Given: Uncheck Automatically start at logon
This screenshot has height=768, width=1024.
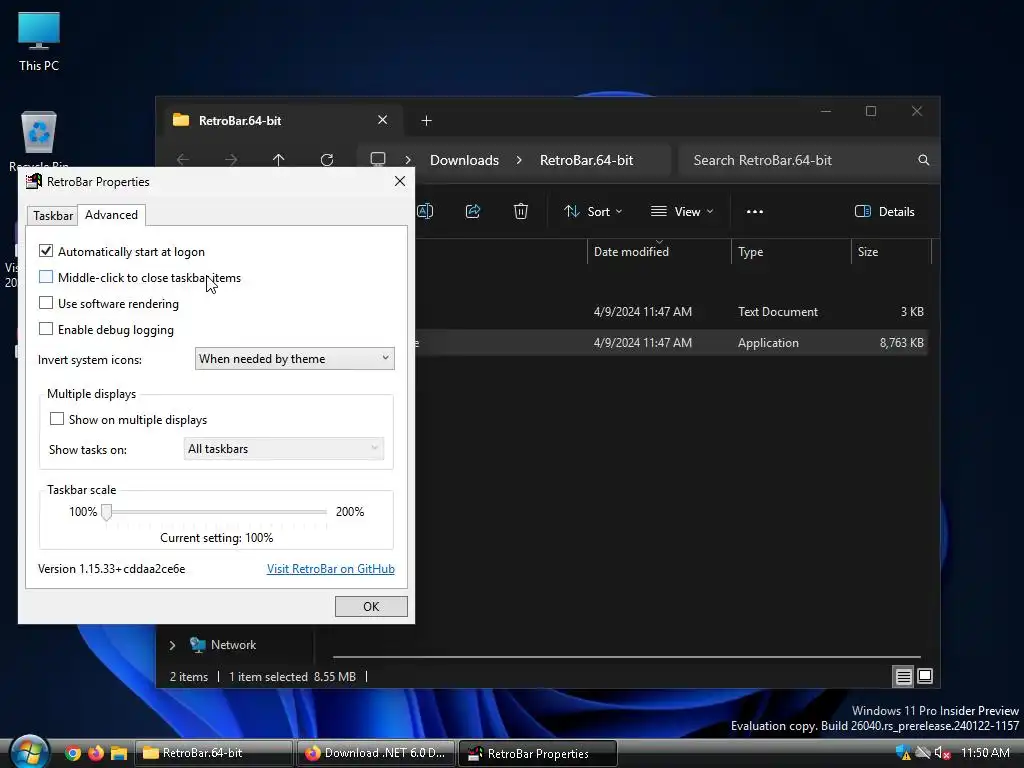Looking at the screenshot, I should (x=46, y=251).
